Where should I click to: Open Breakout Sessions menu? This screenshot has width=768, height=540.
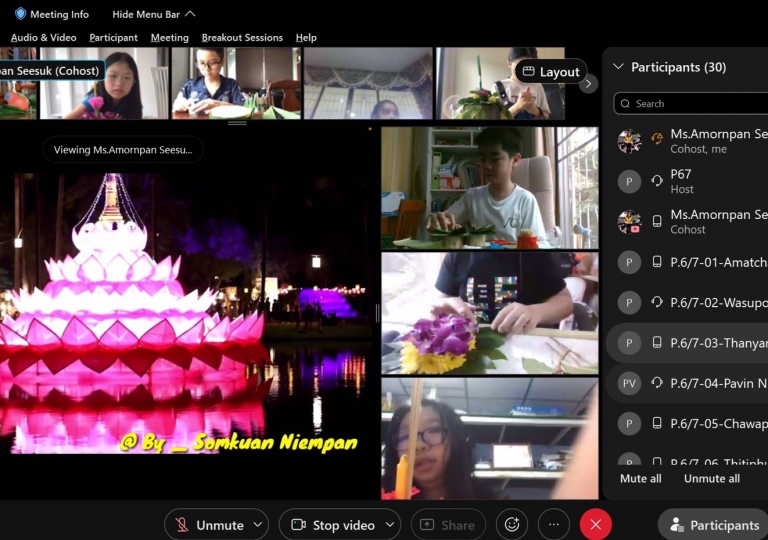242,38
